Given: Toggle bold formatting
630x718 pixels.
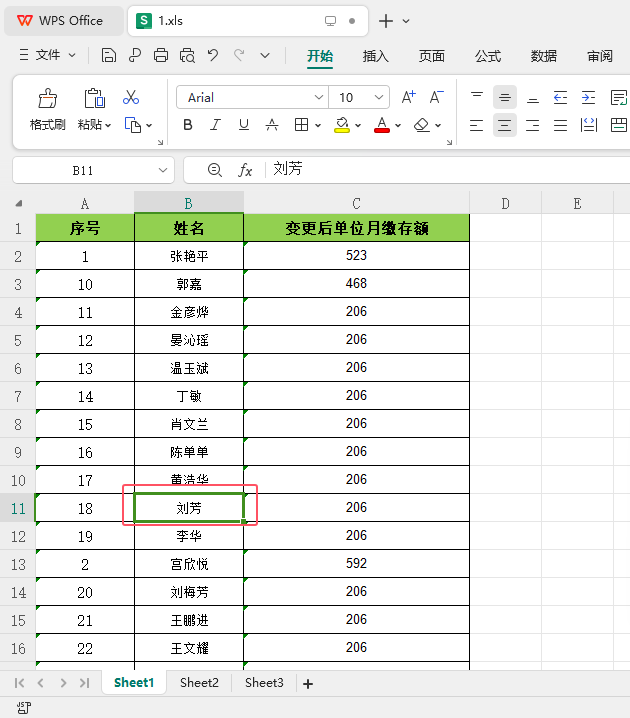Looking at the screenshot, I should pyautogui.click(x=188, y=125).
